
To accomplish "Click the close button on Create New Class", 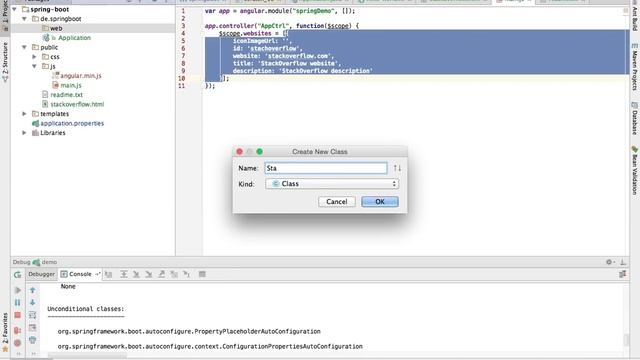I will tap(240, 151).
